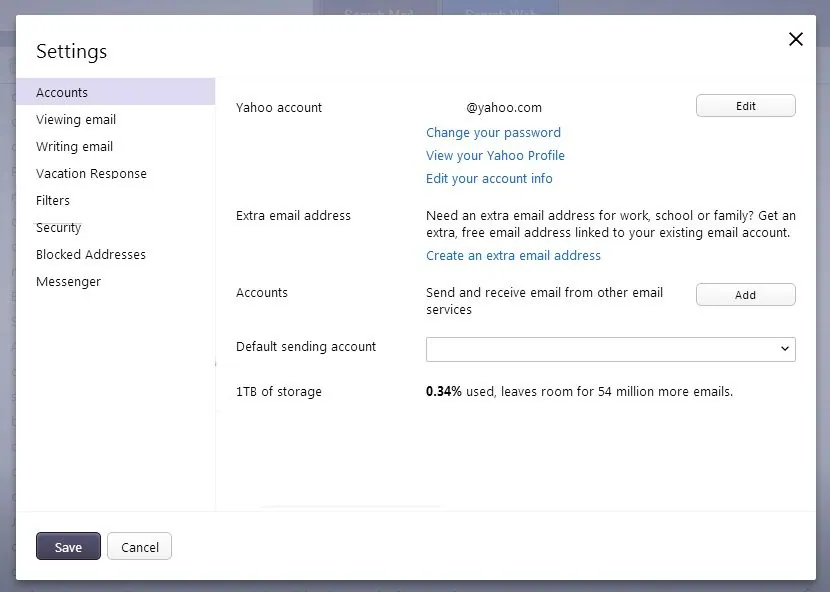Close the Settings dialog with the X
This screenshot has height=592, width=830.
(796, 39)
